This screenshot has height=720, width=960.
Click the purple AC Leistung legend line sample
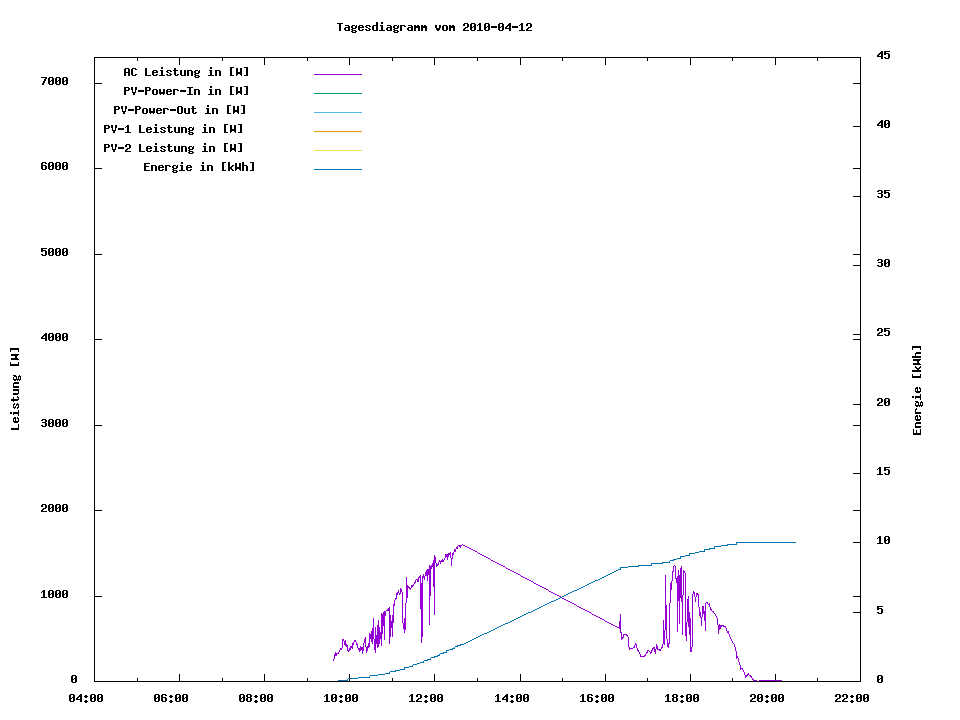tap(337, 74)
